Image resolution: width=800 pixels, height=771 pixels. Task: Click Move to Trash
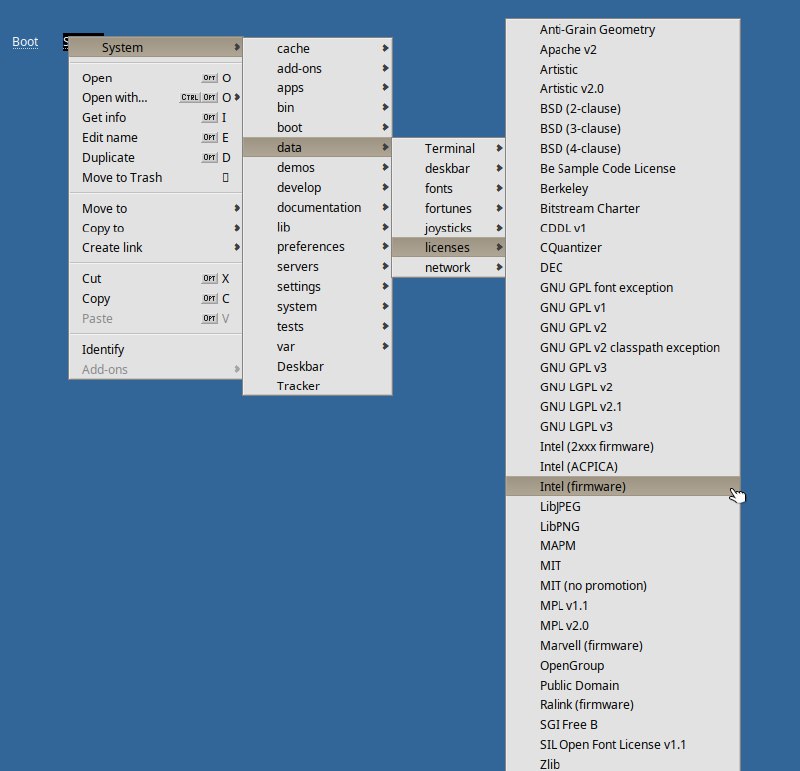122,178
